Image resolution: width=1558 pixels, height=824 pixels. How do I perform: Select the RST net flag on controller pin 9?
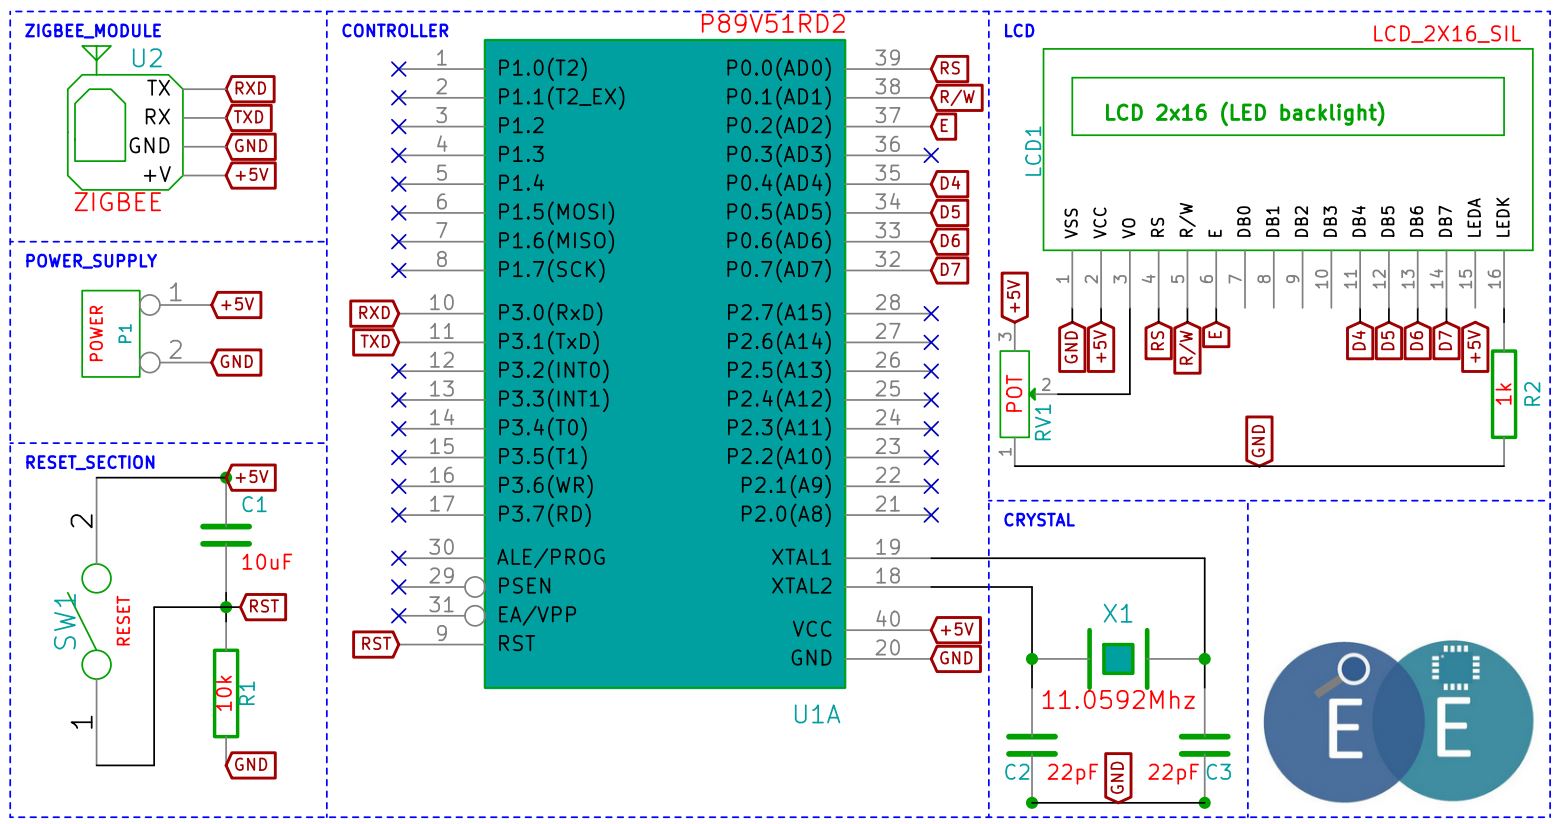(376, 644)
